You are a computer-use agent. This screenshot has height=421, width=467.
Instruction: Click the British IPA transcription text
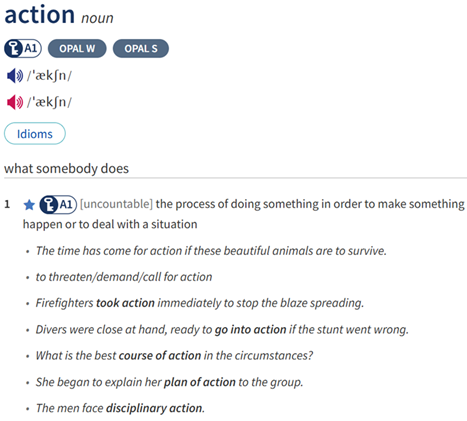click(x=49, y=76)
